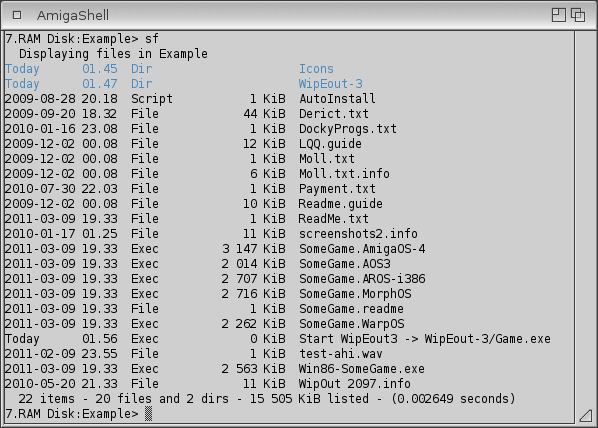Screen dimensions: 598x428
Task: Click the 3 147 KiB size value
Action: click(x=254, y=249)
